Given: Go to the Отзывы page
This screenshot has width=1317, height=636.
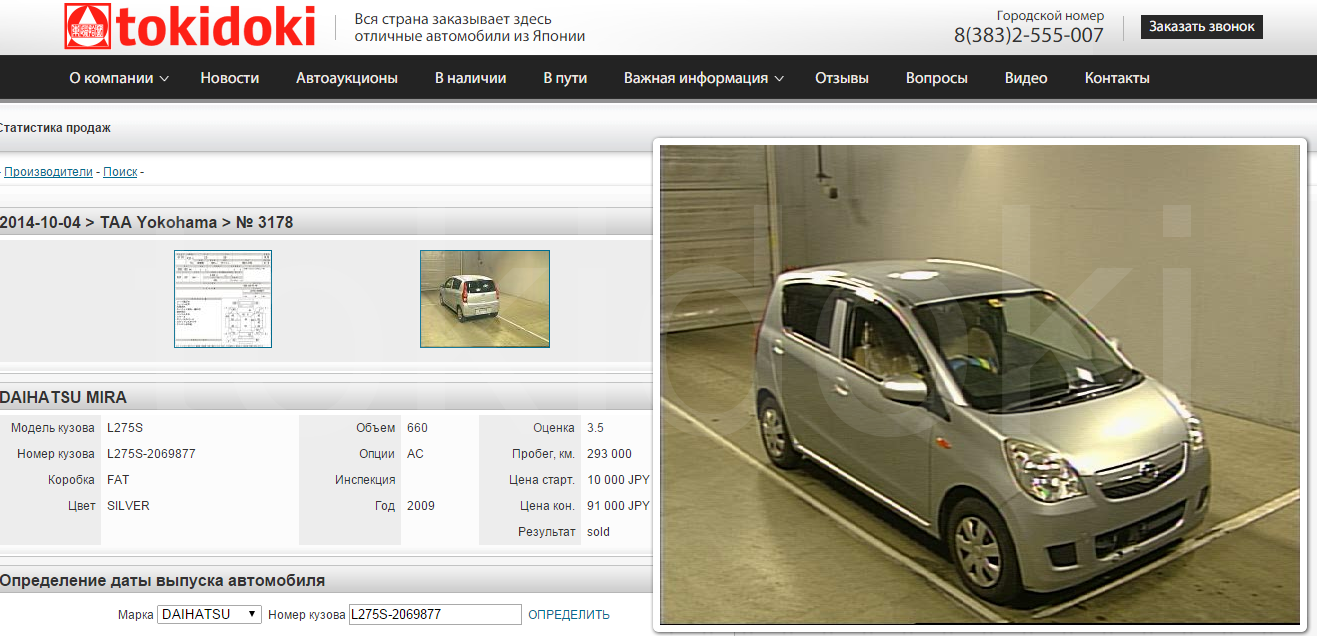Looking at the screenshot, I should click(842, 78).
